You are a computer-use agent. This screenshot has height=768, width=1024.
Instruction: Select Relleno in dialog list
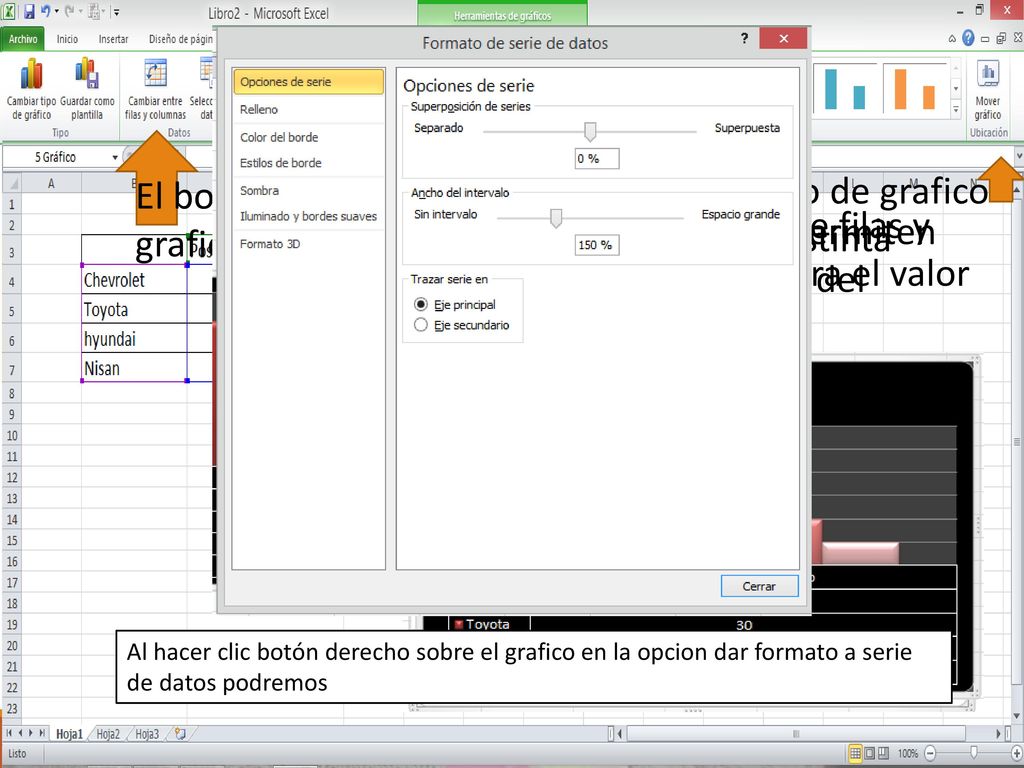(308, 110)
